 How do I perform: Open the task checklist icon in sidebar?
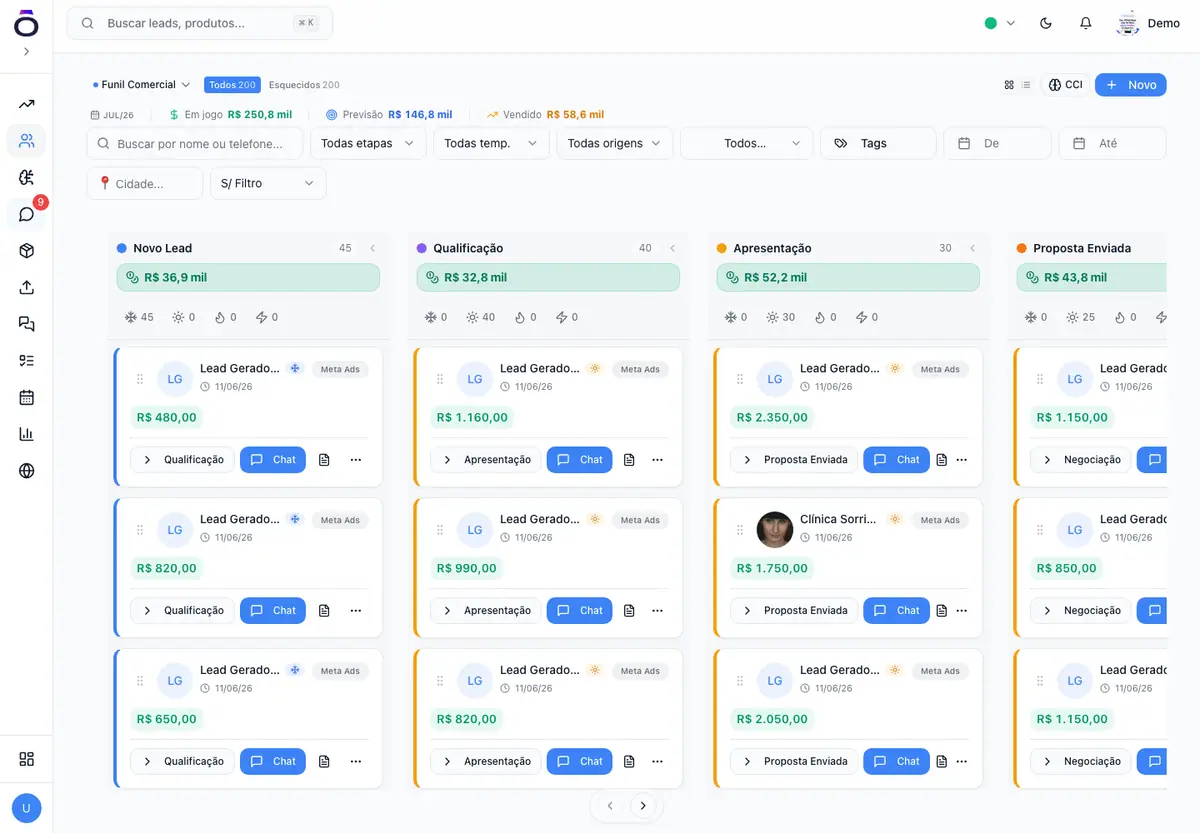26,361
